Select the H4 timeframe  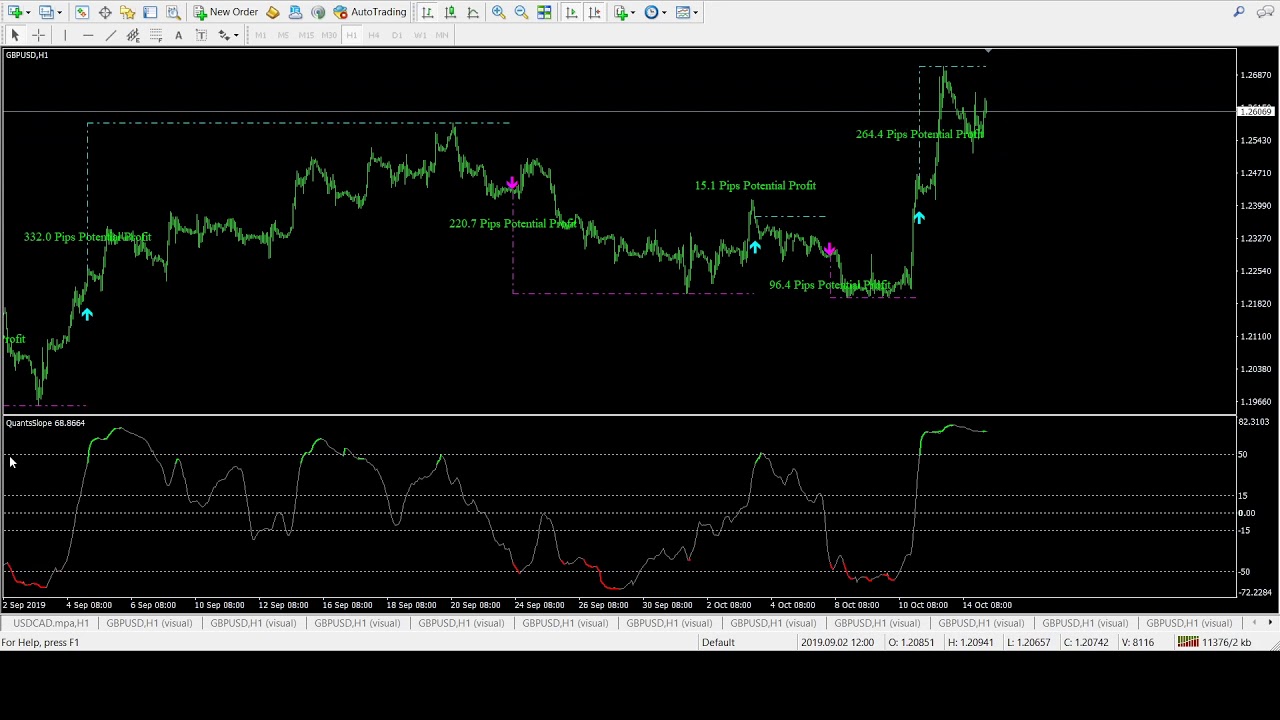(x=374, y=35)
